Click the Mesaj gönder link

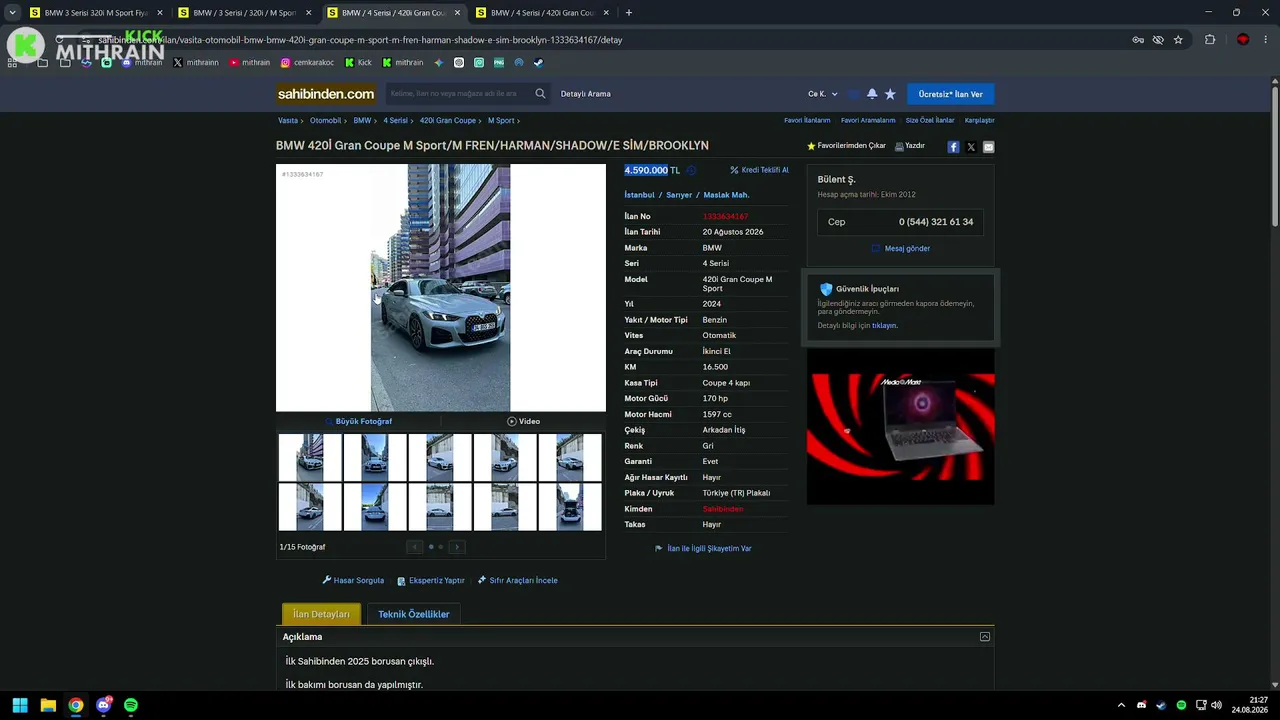(x=901, y=248)
